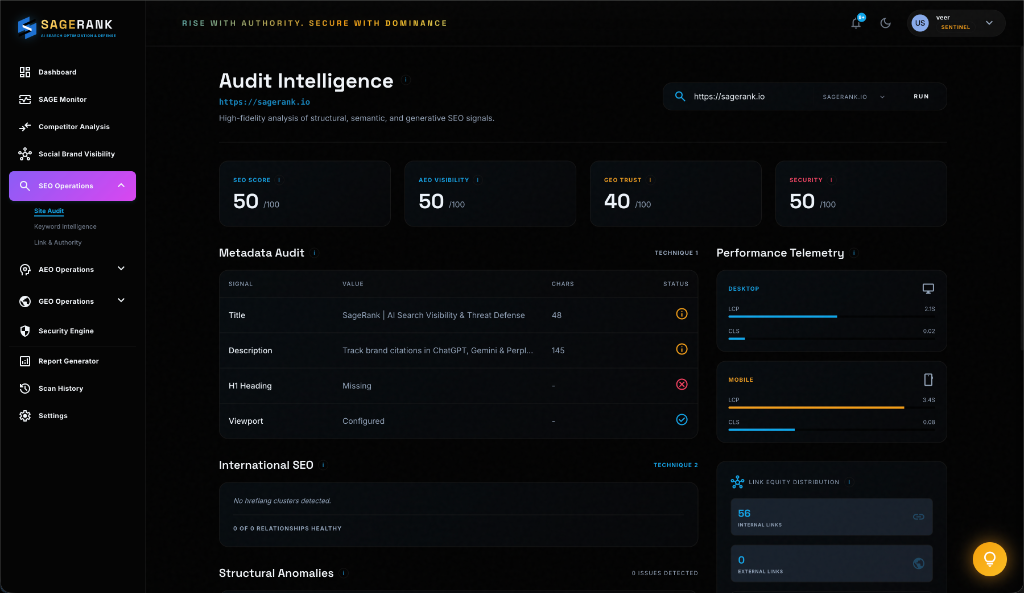The width and height of the screenshot is (1024, 593).
Task: Click Structural Anomalies info icon
Action: (344, 573)
